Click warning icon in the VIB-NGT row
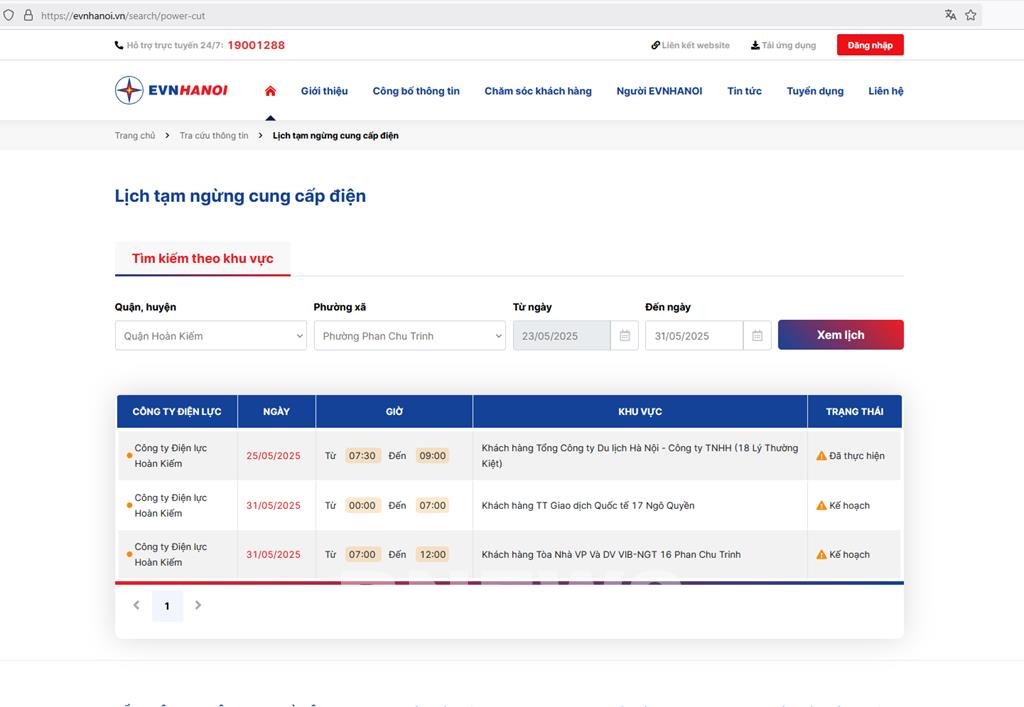The height and width of the screenshot is (707, 1024). (x=822, y=554)
